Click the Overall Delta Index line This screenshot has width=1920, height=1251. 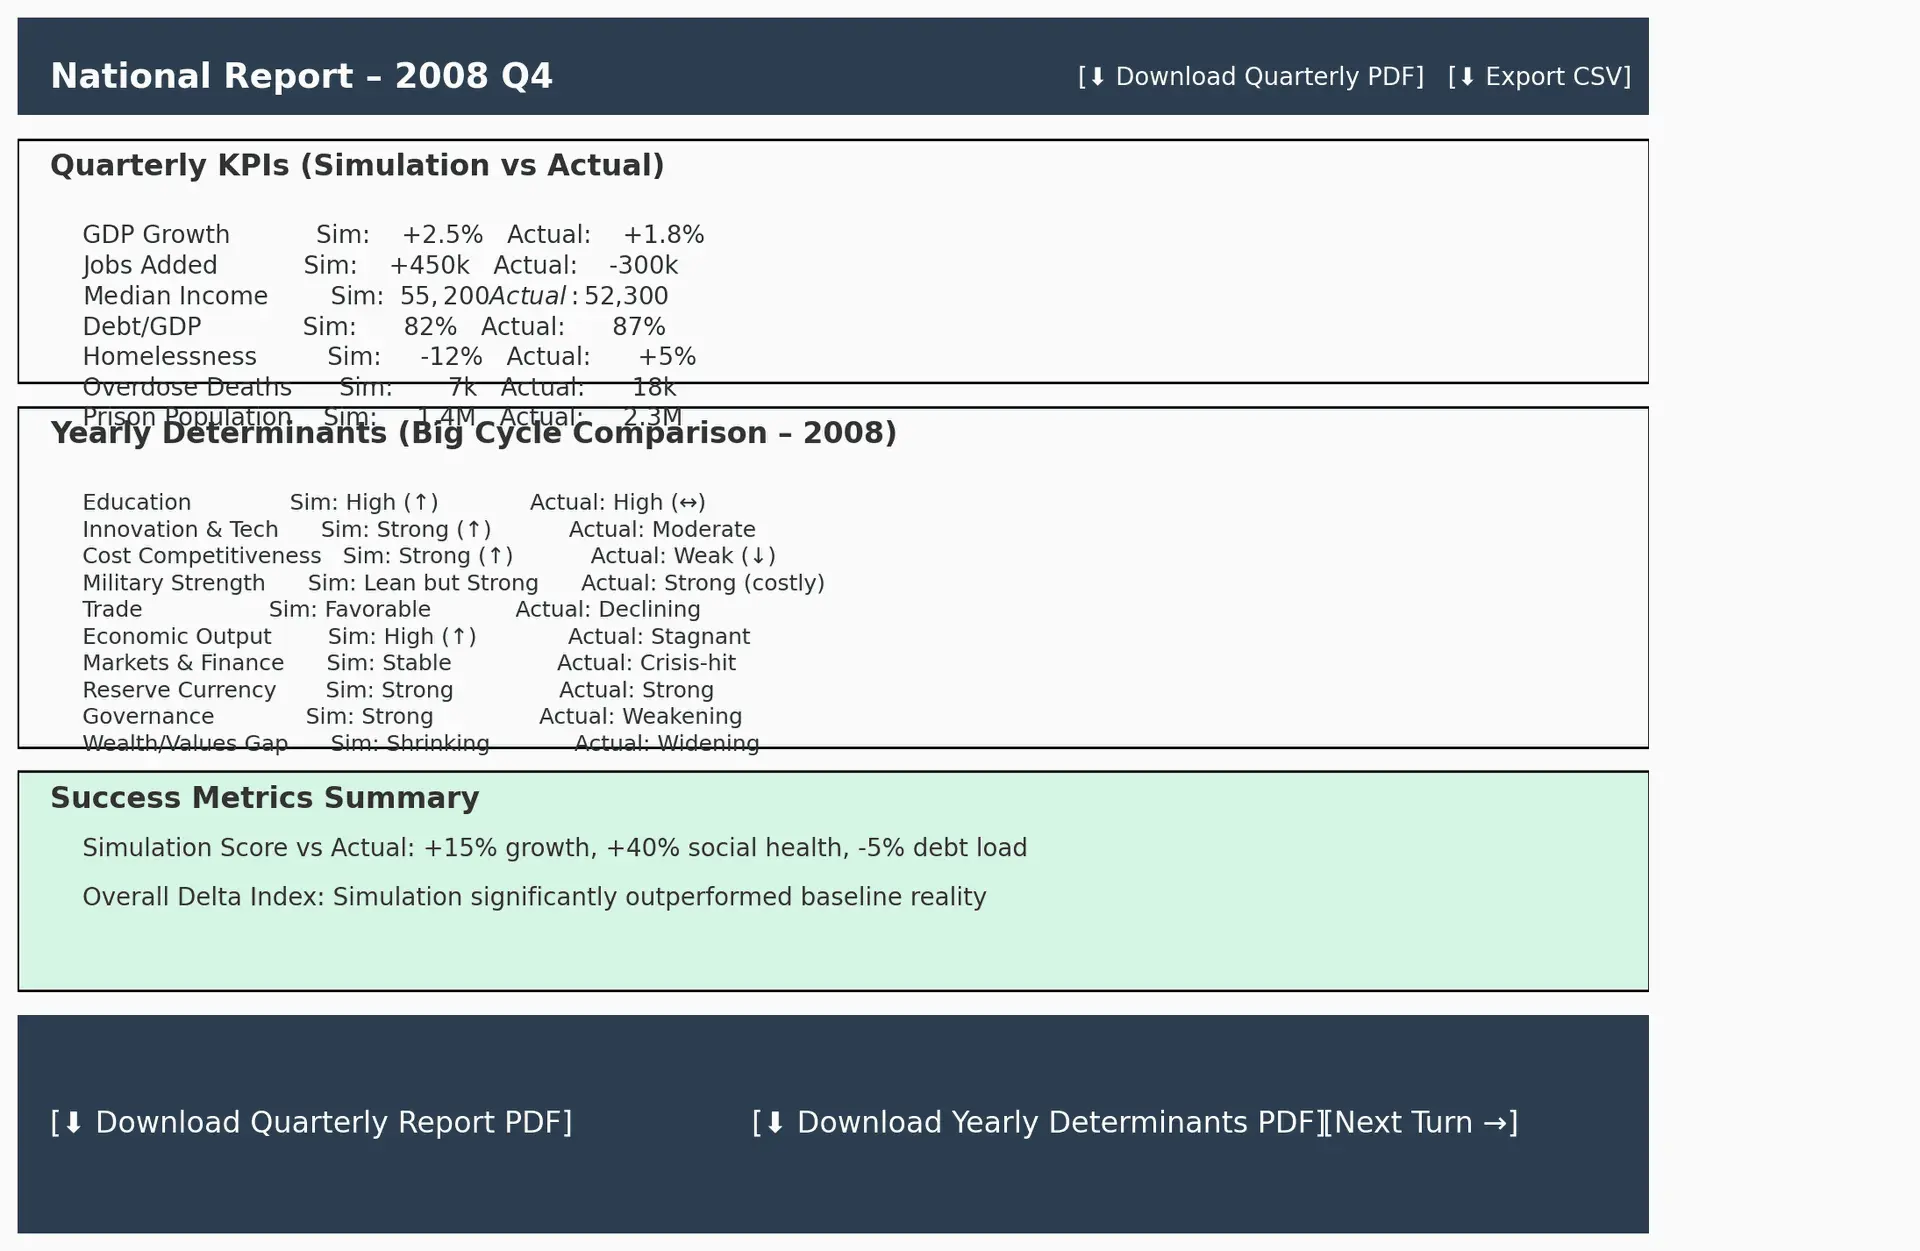(x=534, y=897)
